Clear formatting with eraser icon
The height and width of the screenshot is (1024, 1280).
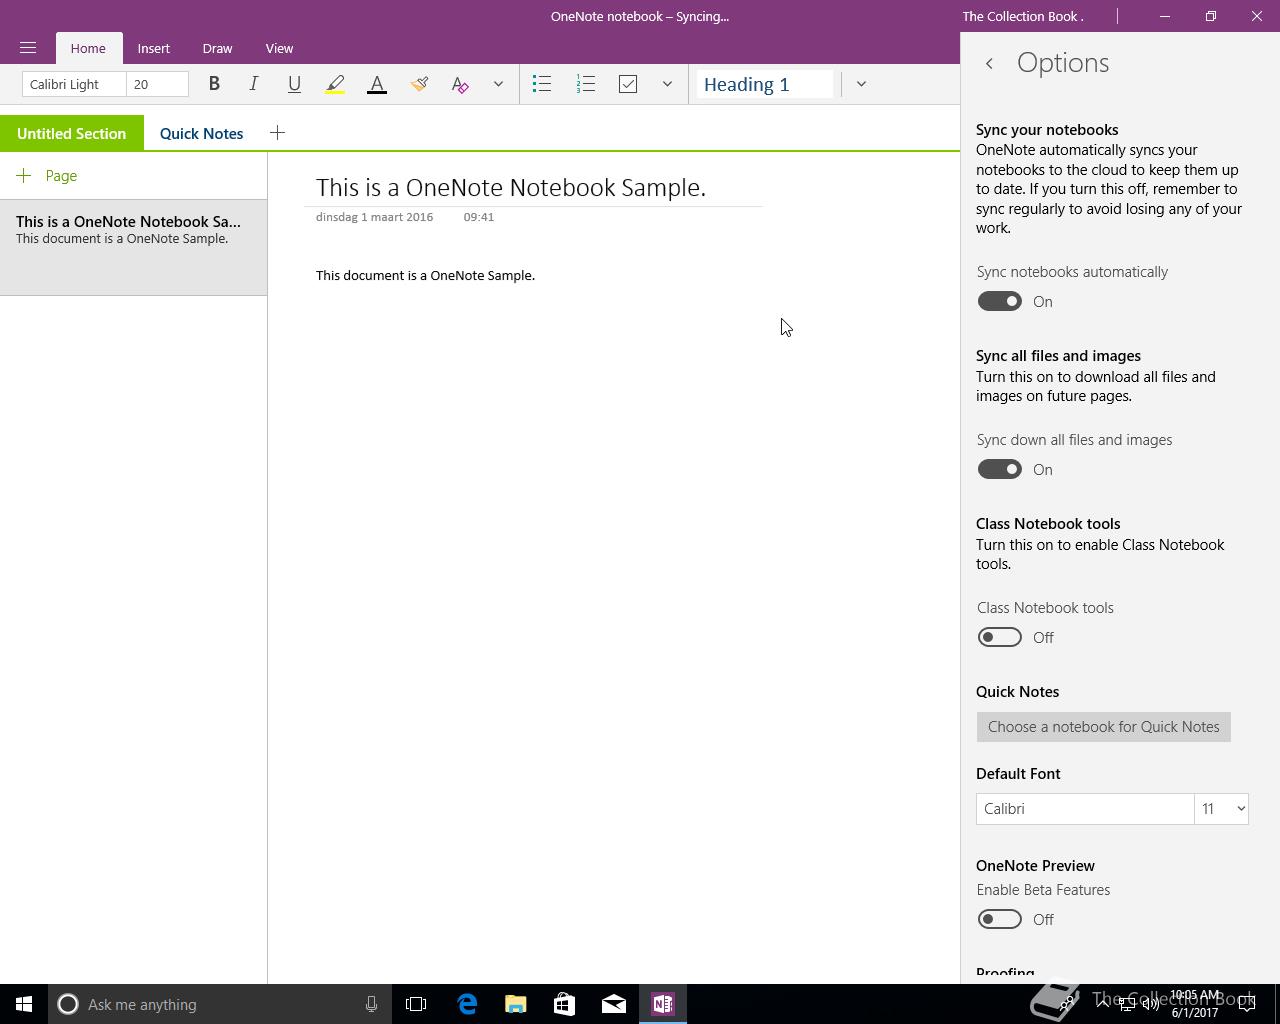(460, 84)
